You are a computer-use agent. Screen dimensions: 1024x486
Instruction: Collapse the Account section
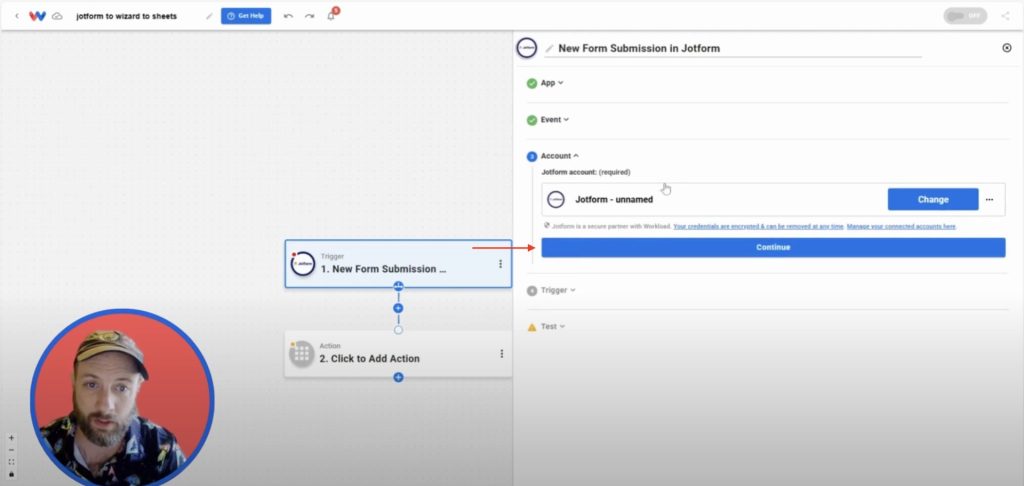(x=560, y=156)
